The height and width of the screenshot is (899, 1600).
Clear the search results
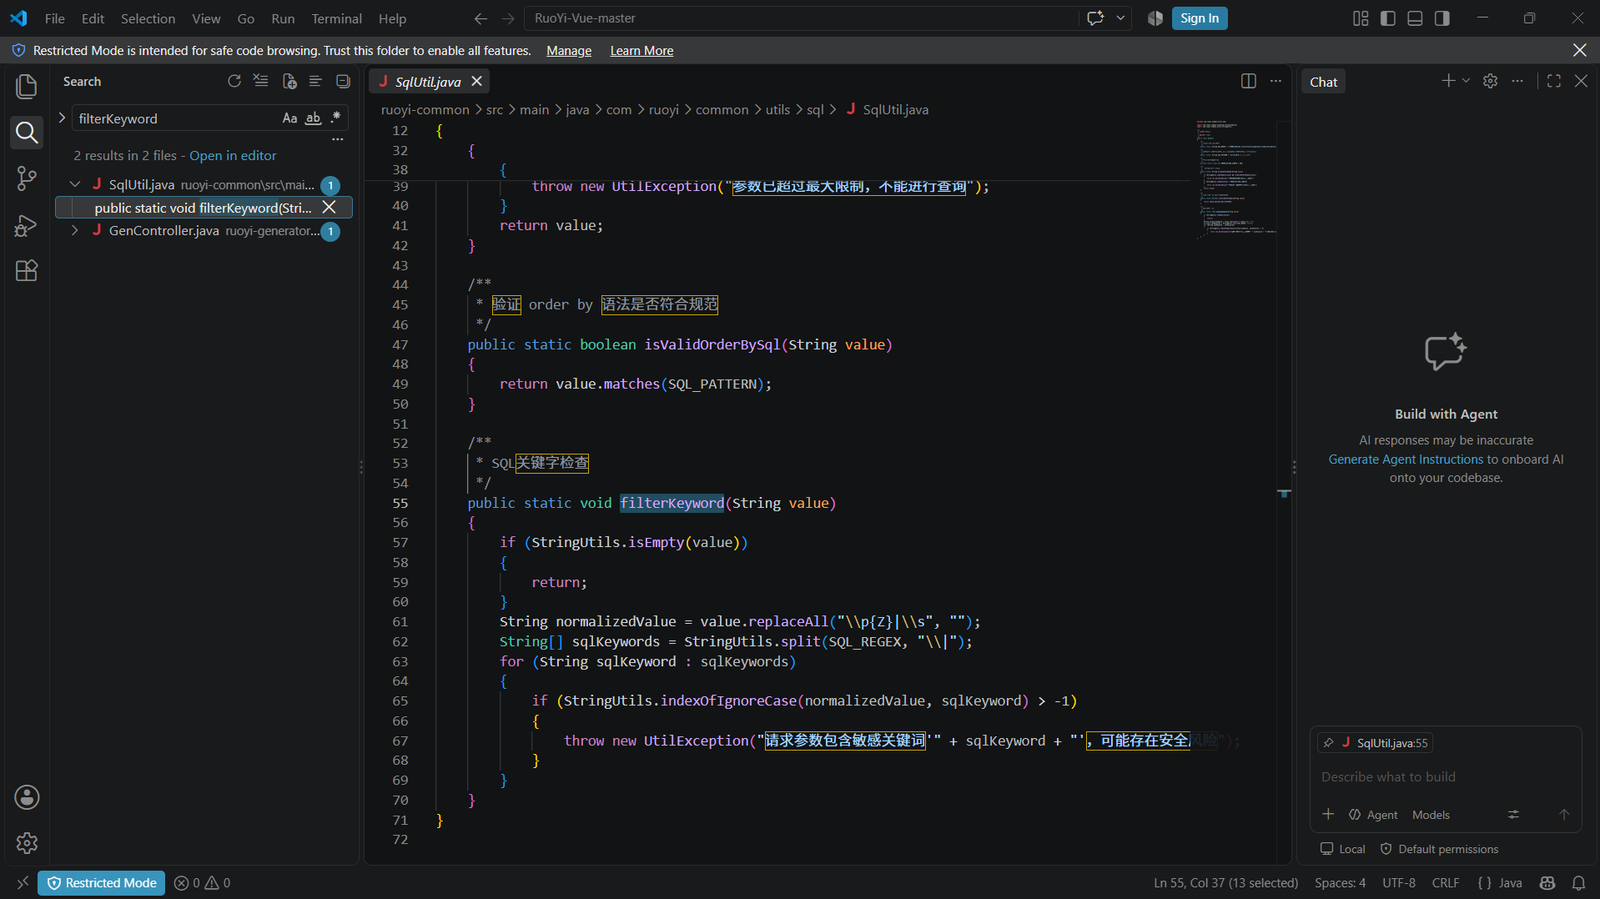coord(261,81)
